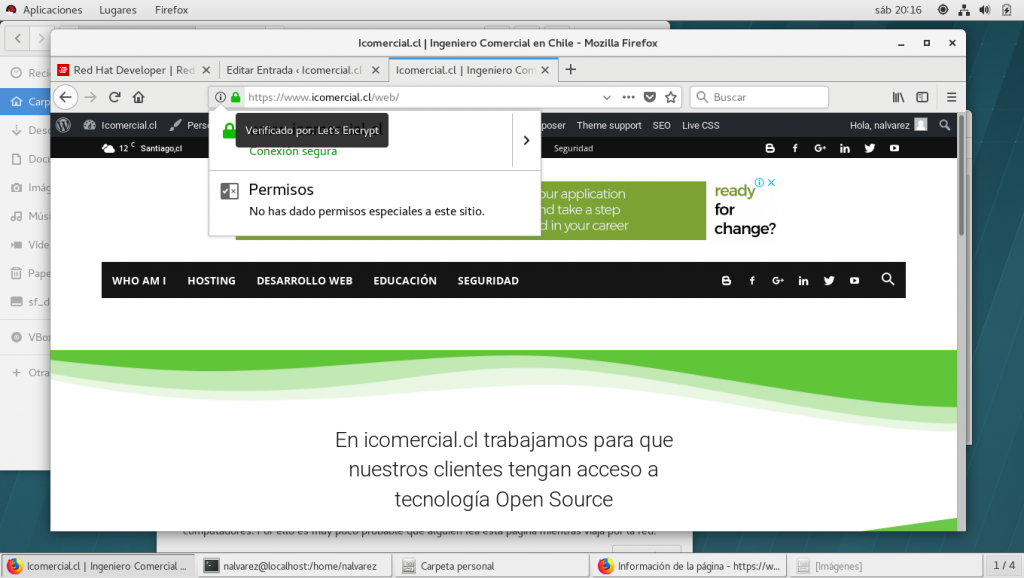The image size is (1024, 578).
Task: Click the green padlock in URL bar
Action: [x=236, y=97]
